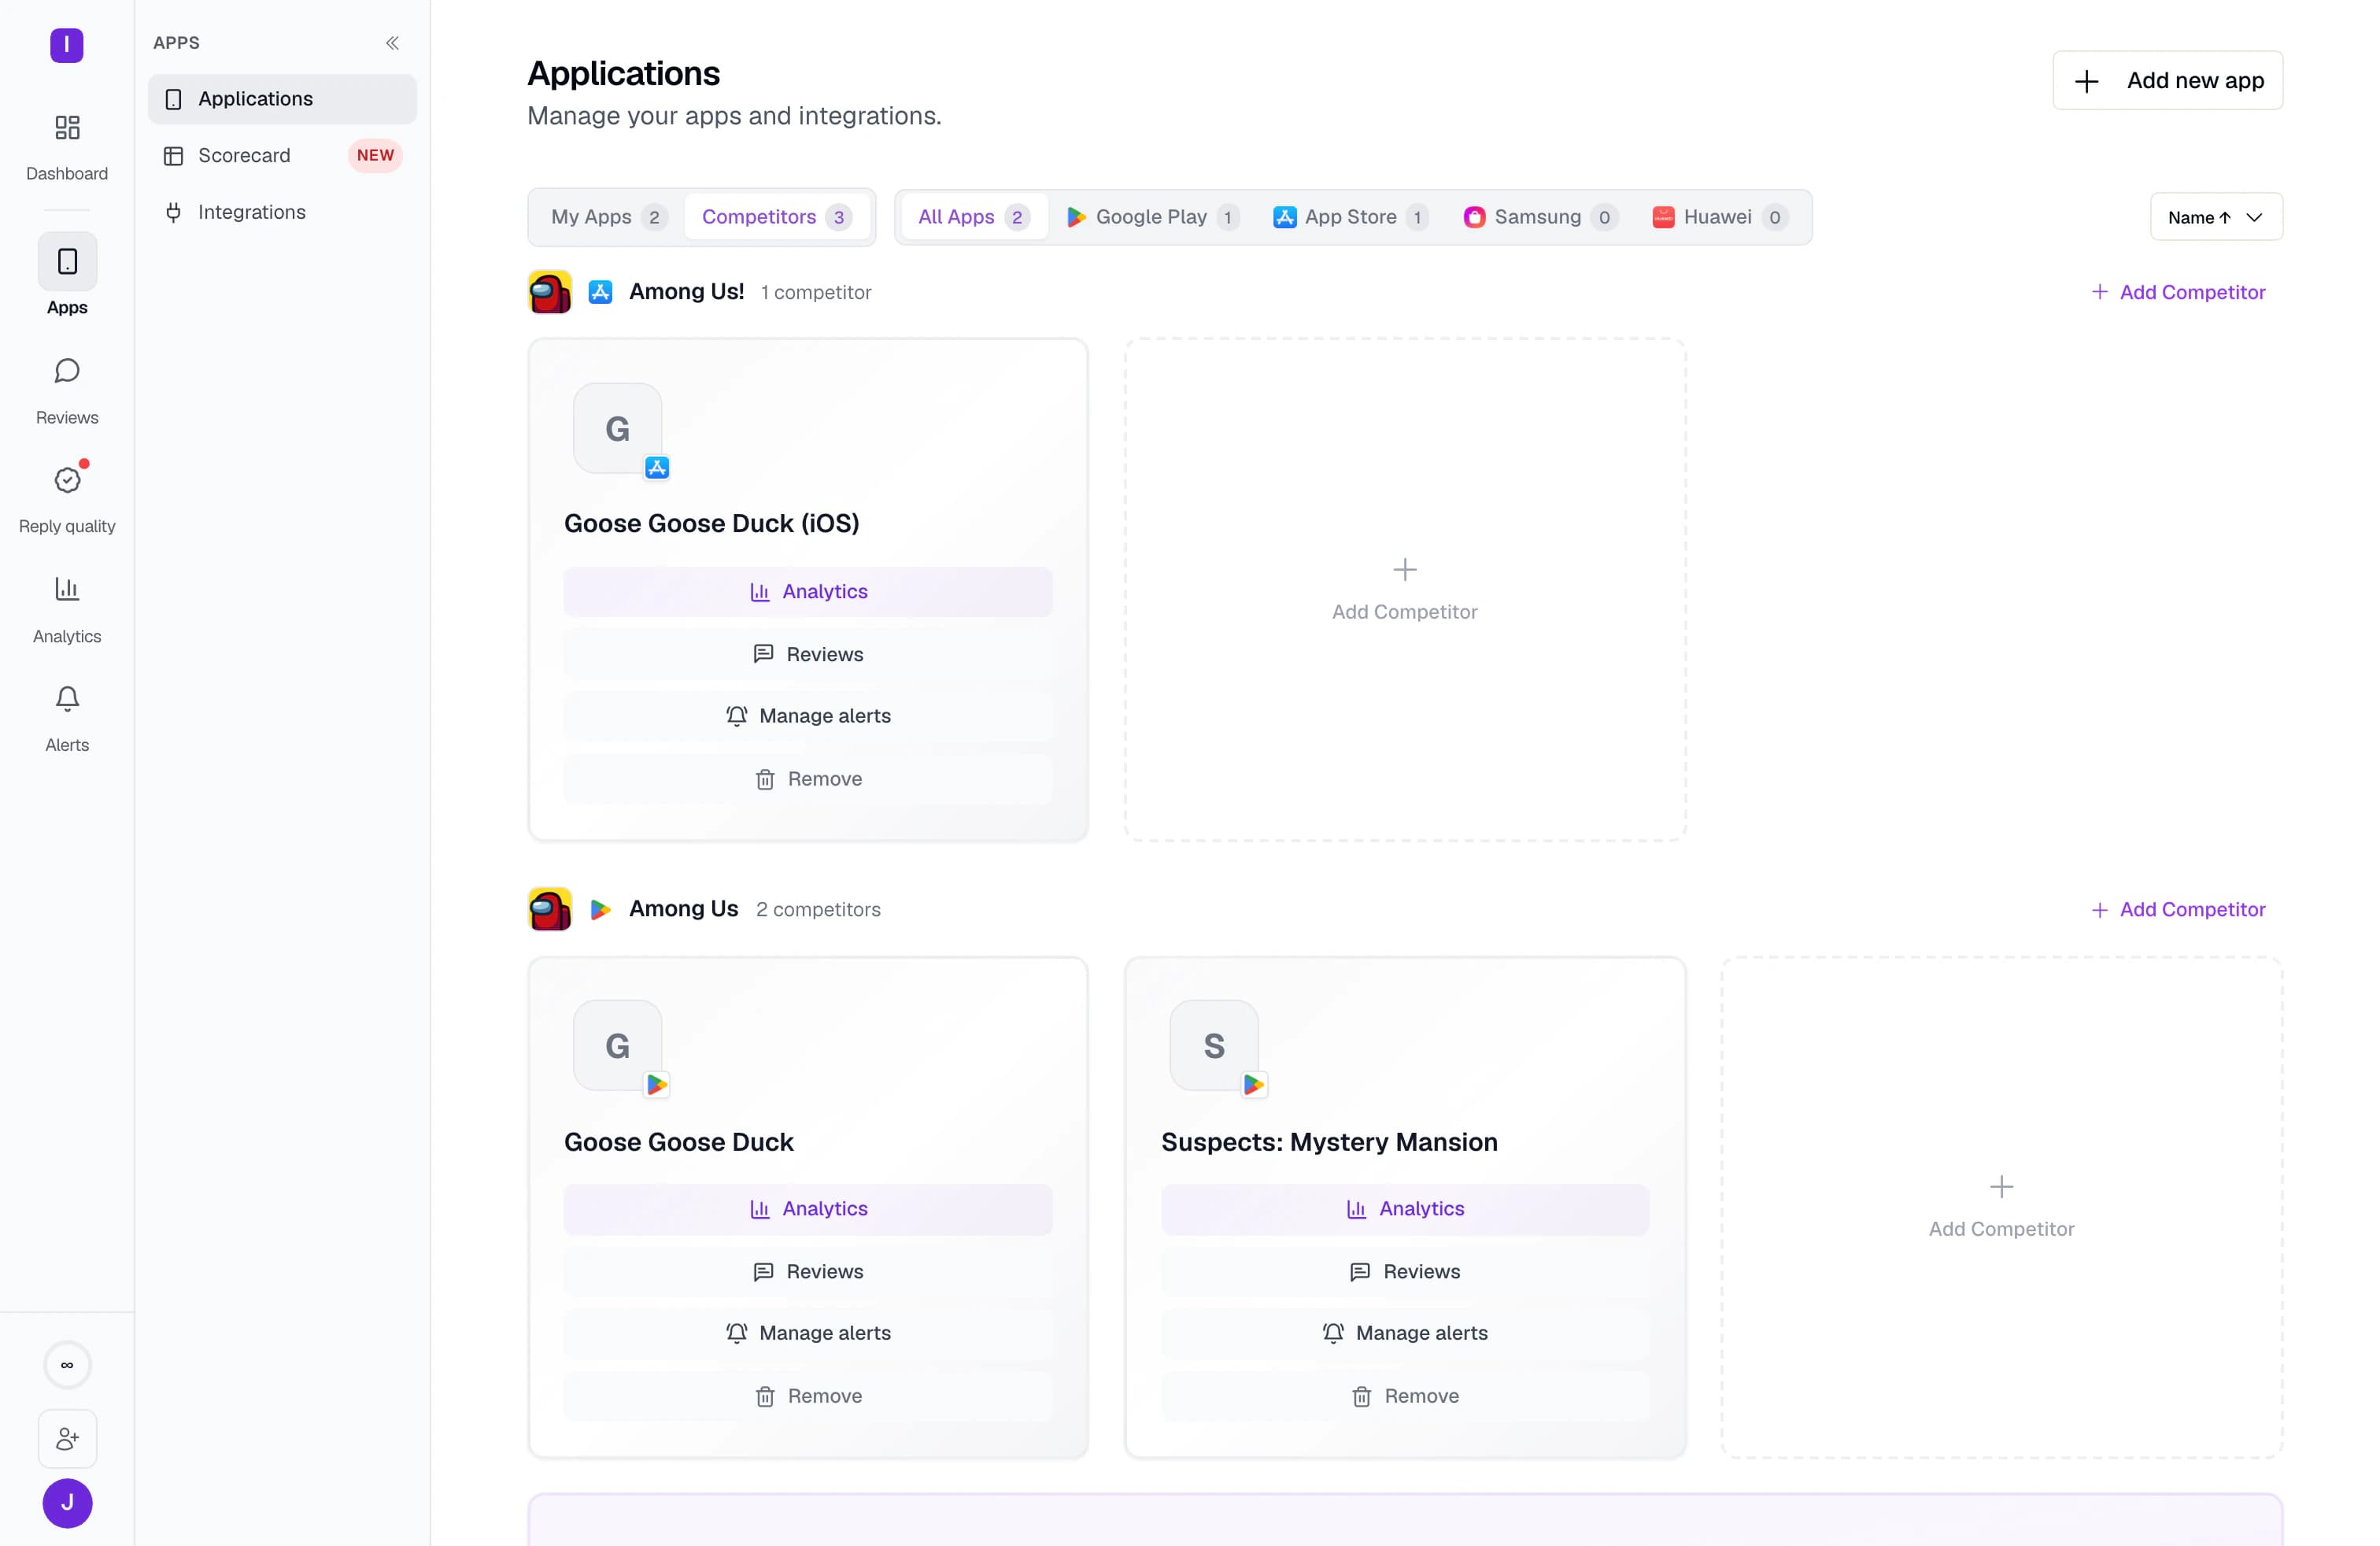Open the Apps icon in the sidebar
This screenshot has width=2380, height=1546.
[67, 262]
